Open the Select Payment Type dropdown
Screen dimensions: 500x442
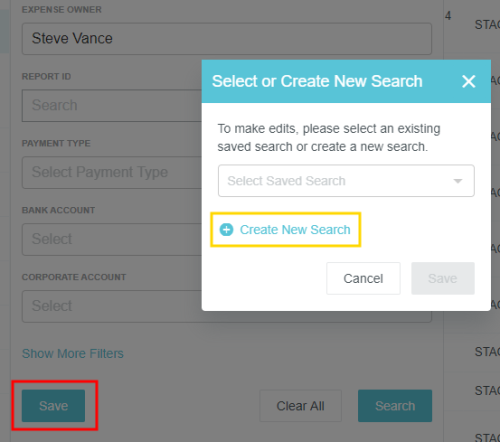tap(112, 172)
